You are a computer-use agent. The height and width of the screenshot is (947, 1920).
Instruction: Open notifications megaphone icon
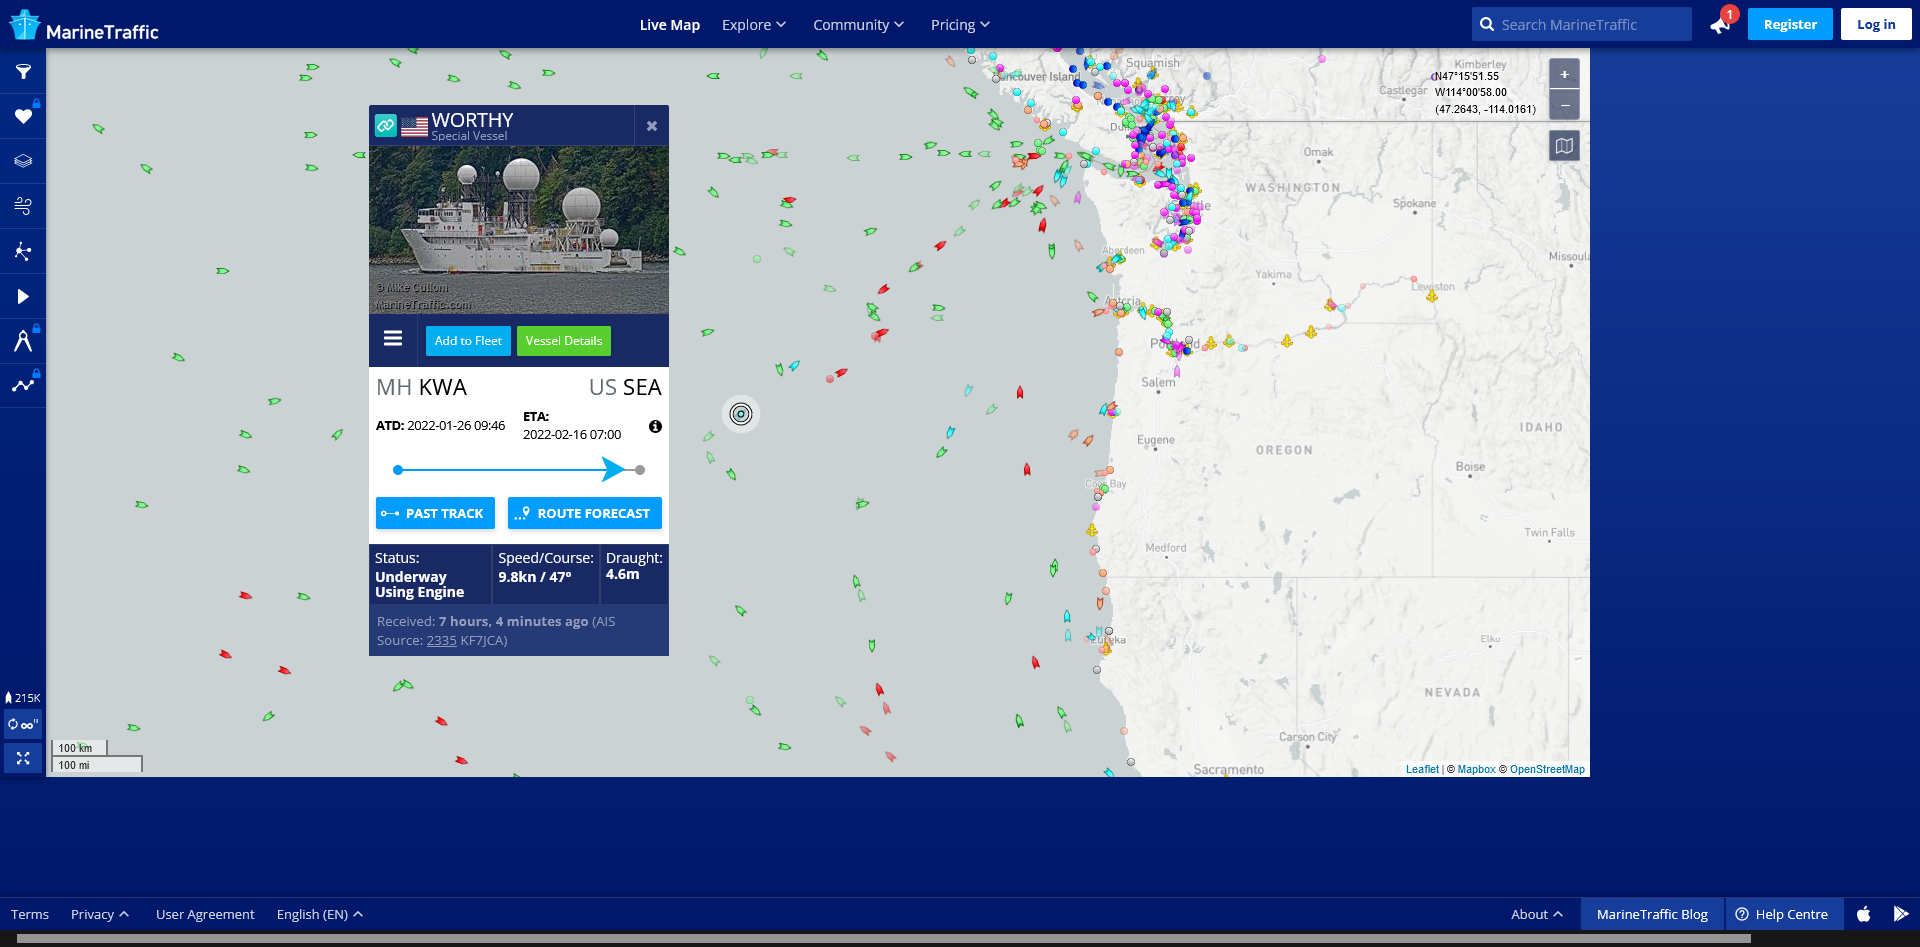1721,24
